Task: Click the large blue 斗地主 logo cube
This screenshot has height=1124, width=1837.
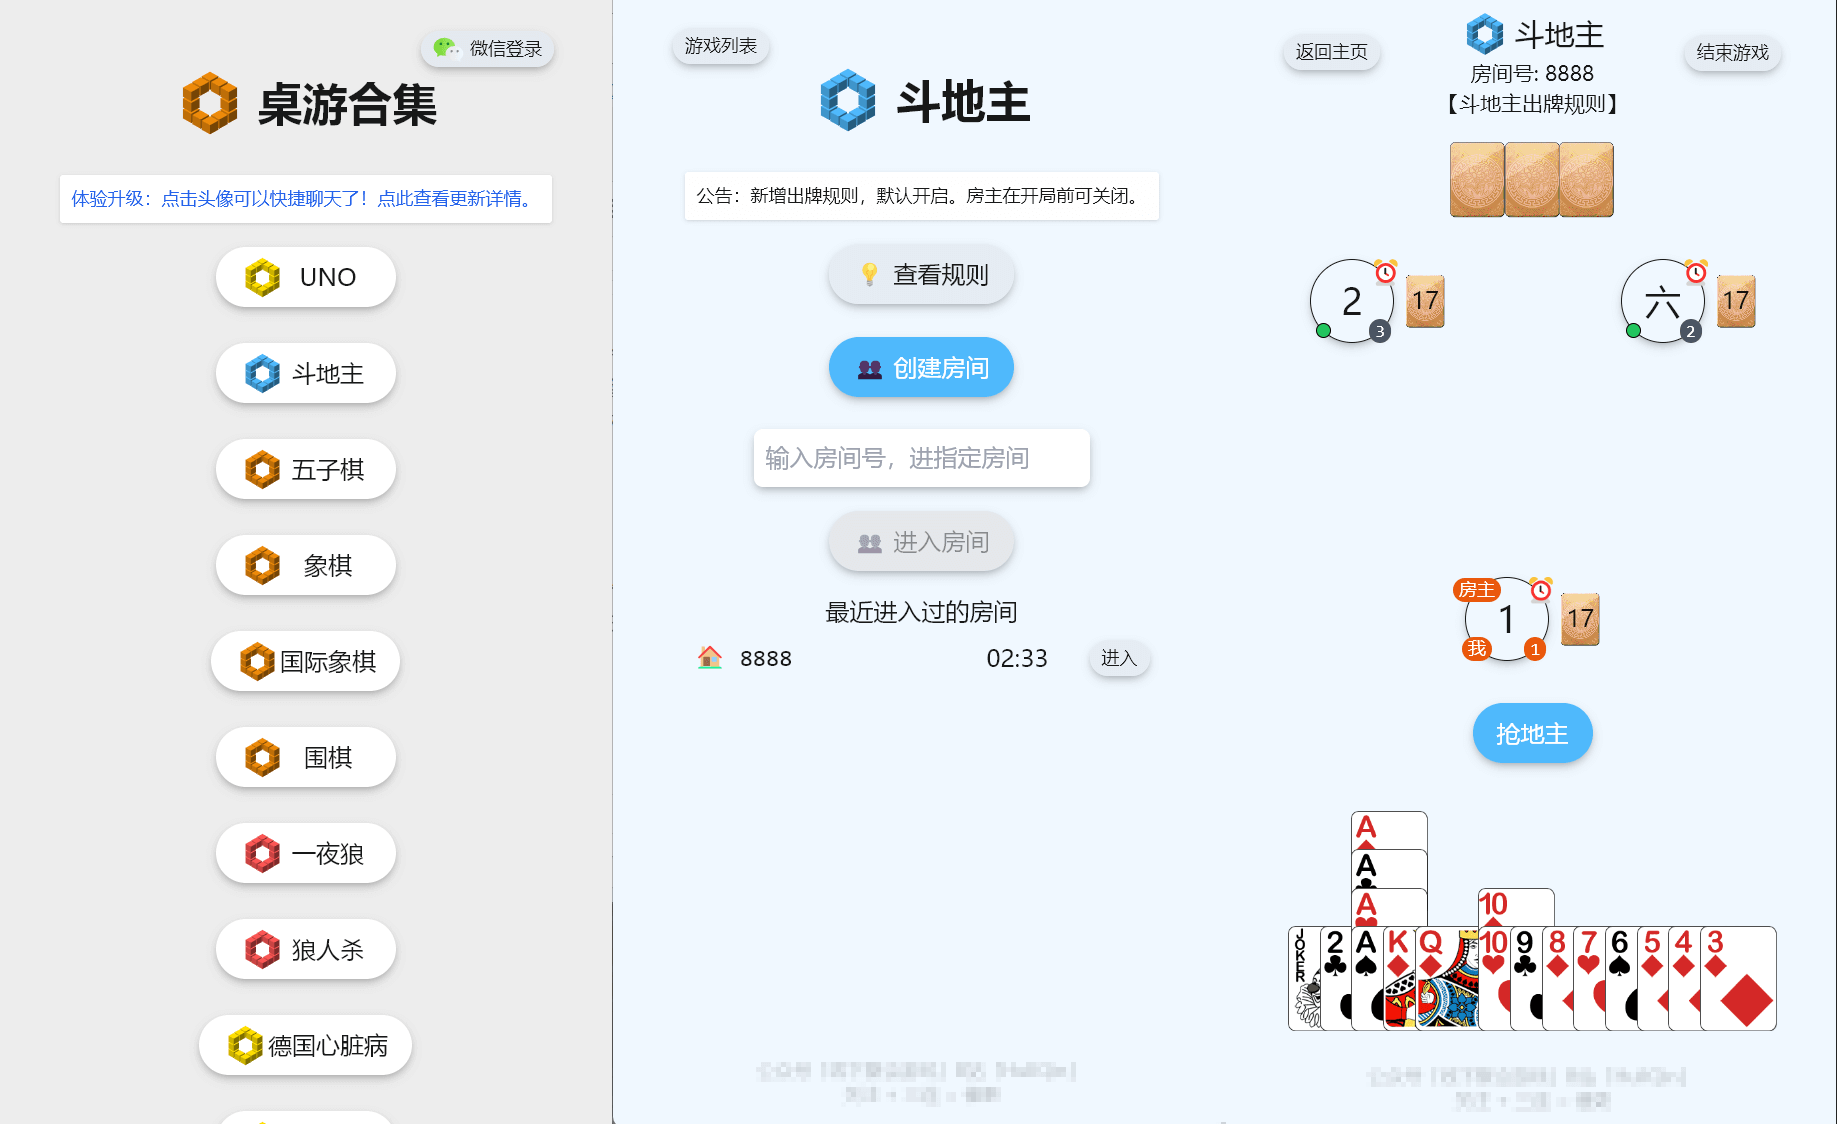Action: (x=848, y=100)
